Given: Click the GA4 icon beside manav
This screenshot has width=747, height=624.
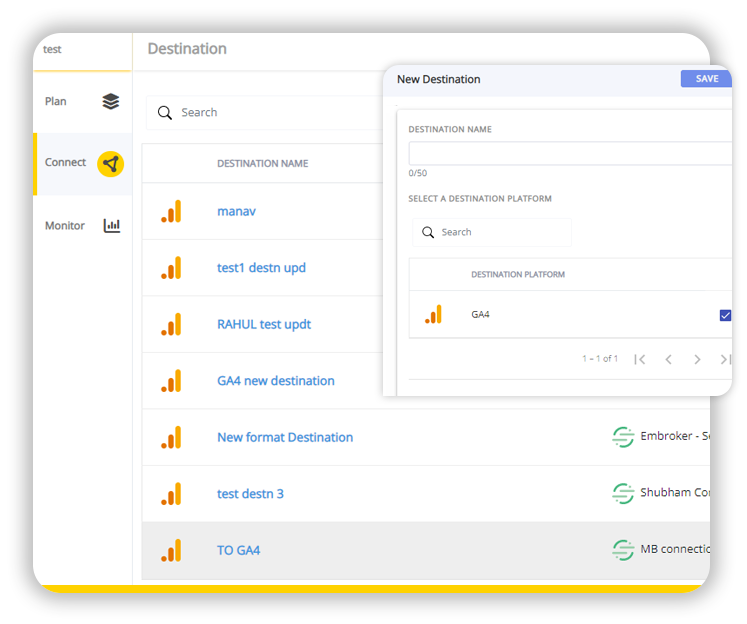Looking at the screenshot, I should pos(172,212).
